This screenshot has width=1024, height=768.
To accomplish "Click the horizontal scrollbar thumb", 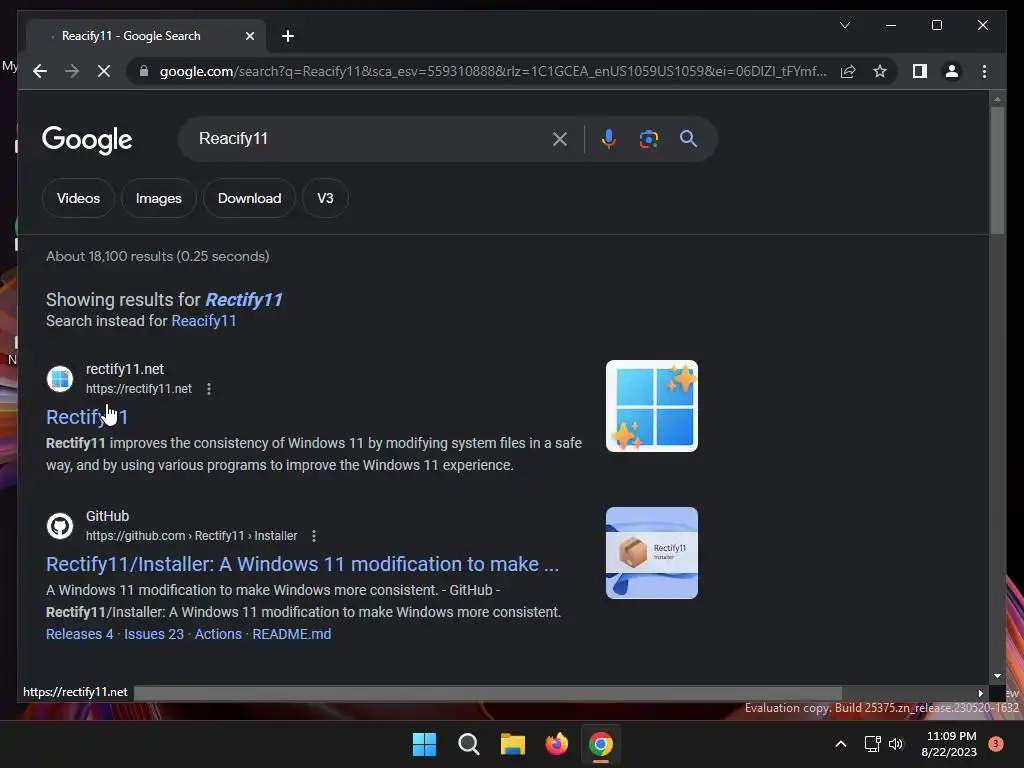I will [x=488, y=693].
